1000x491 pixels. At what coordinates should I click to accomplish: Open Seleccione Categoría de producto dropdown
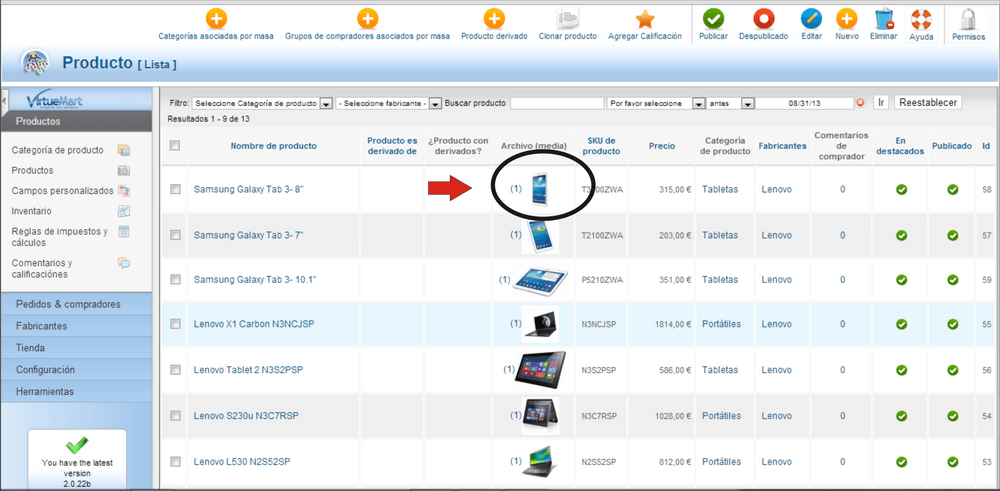263,103
